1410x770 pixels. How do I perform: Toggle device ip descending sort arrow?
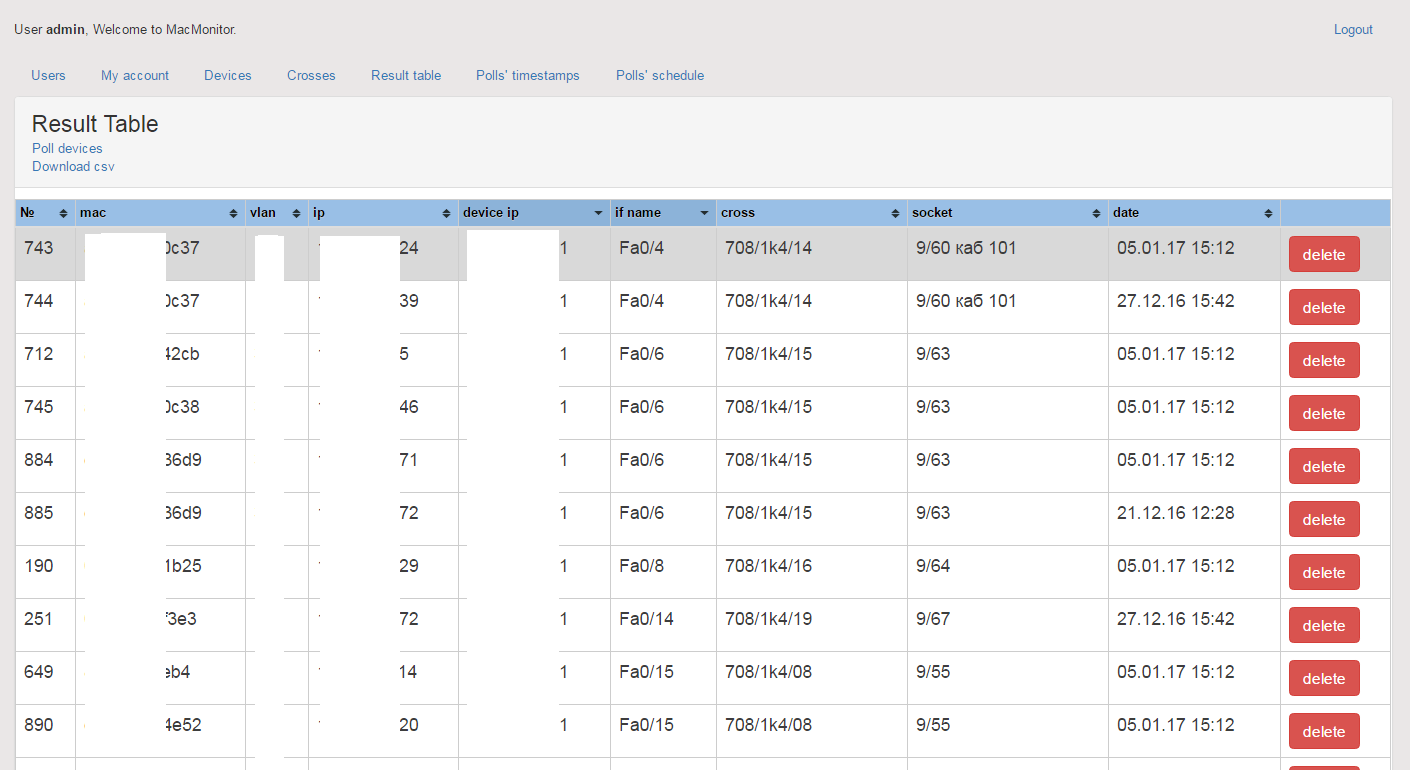tap(599, 213)
